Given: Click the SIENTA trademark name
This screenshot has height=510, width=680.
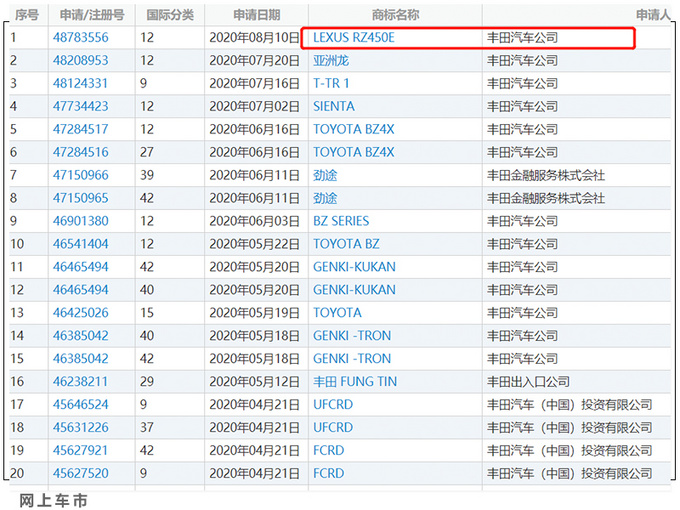Looking at the screenshot, I should (x=336, y=106).
